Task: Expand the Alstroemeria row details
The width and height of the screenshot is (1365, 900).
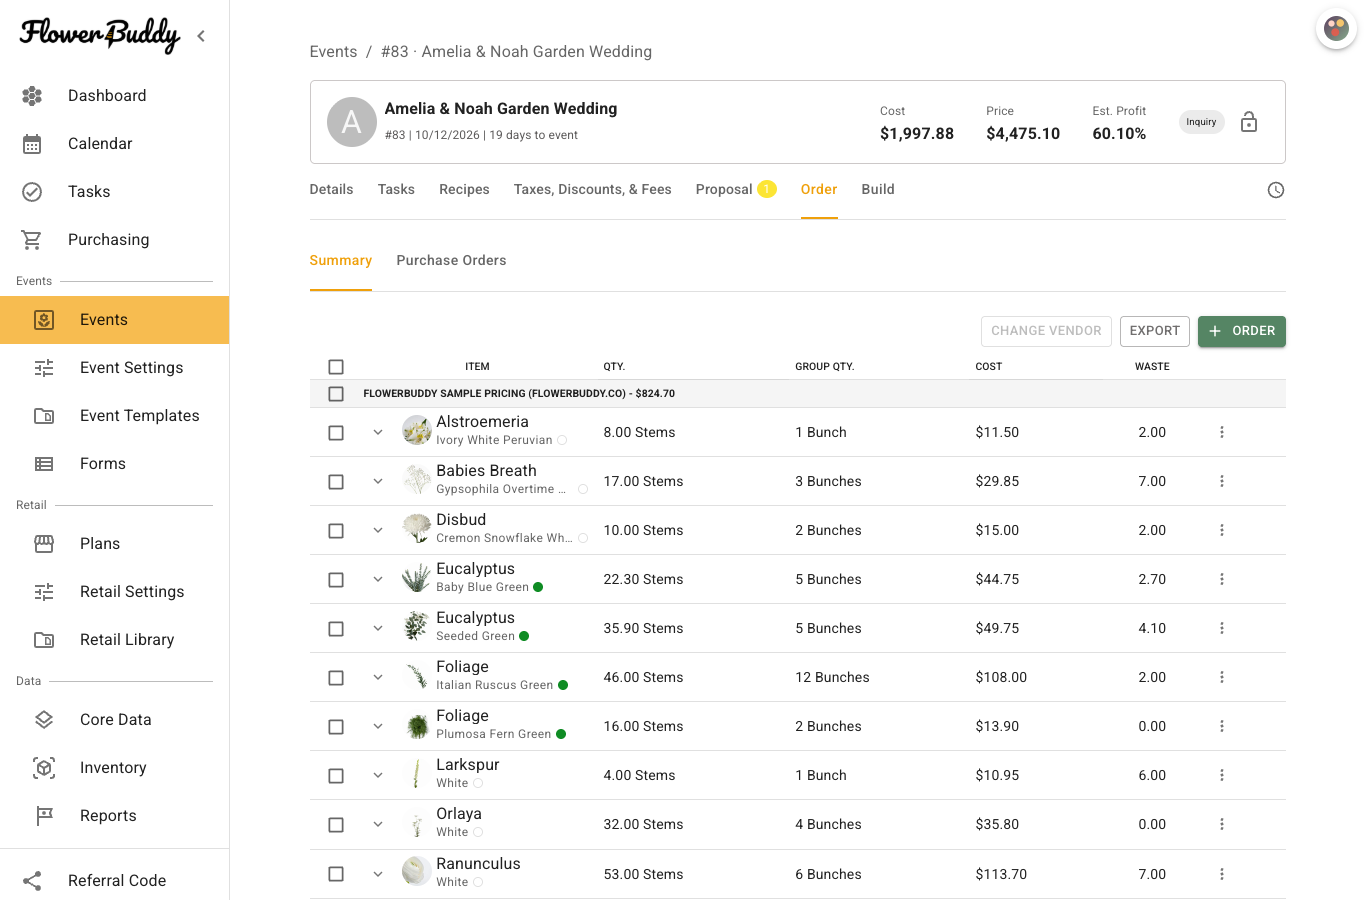Action: click(x=378, y=432)
